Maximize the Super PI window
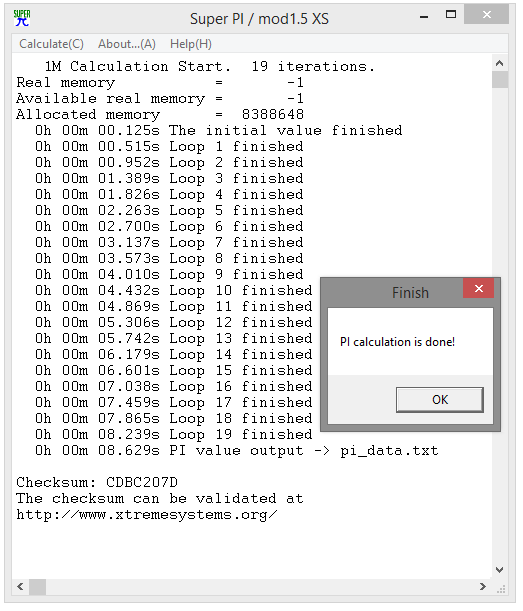523x611 pixels. point(451,15)
